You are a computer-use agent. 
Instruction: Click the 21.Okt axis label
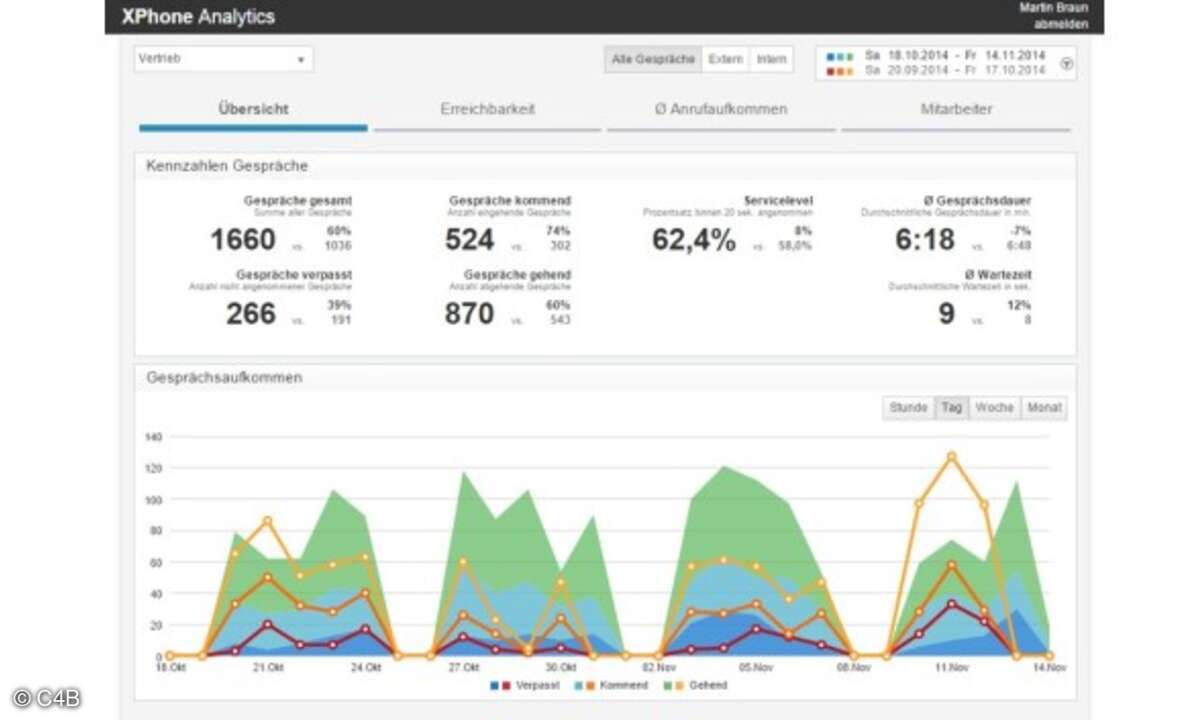(267, 666)
